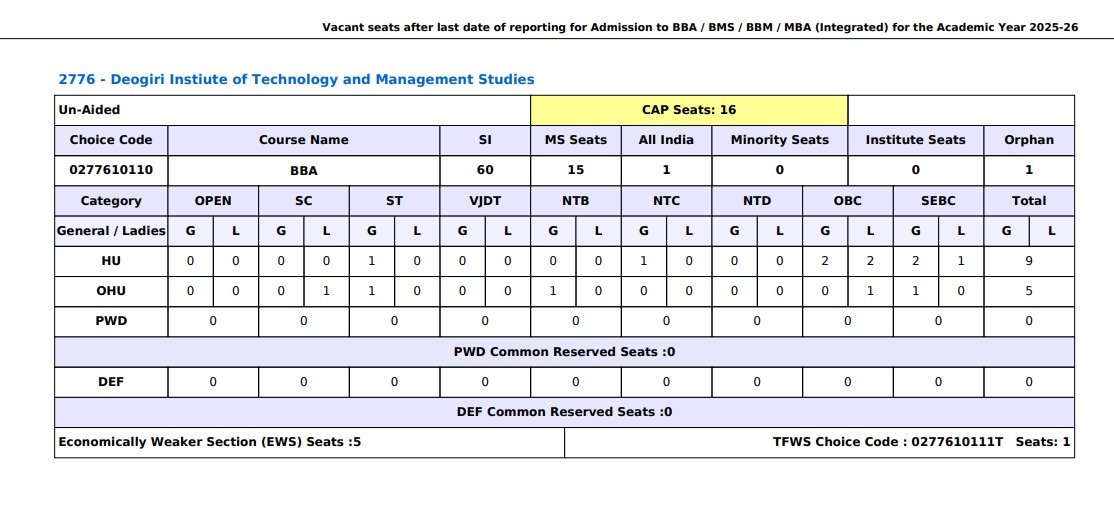Select the General / Ladies row label
1114x517 pixels.
111,231
